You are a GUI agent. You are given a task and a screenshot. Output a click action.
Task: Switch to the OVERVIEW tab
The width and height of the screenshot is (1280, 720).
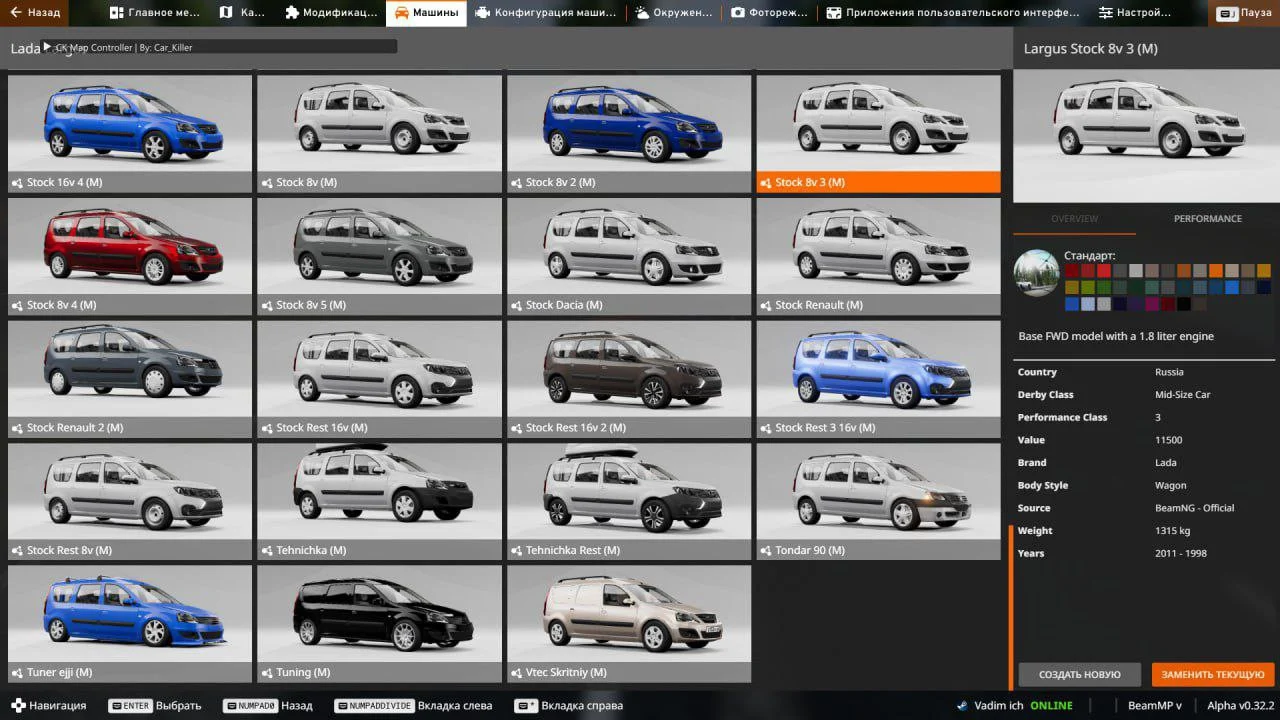1074,219
